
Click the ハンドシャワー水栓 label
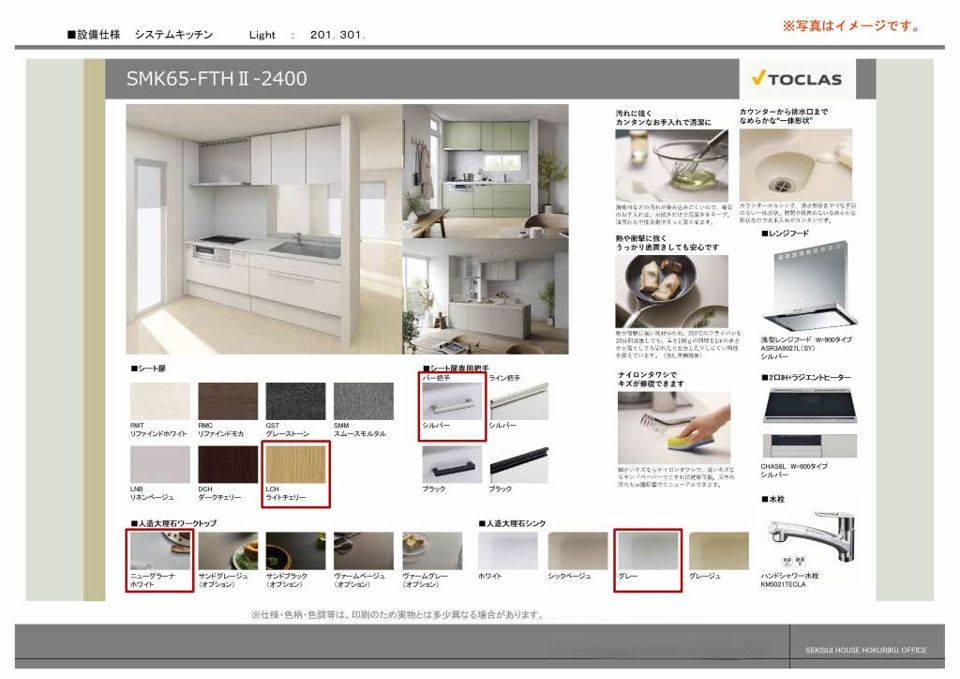(790, 576)
